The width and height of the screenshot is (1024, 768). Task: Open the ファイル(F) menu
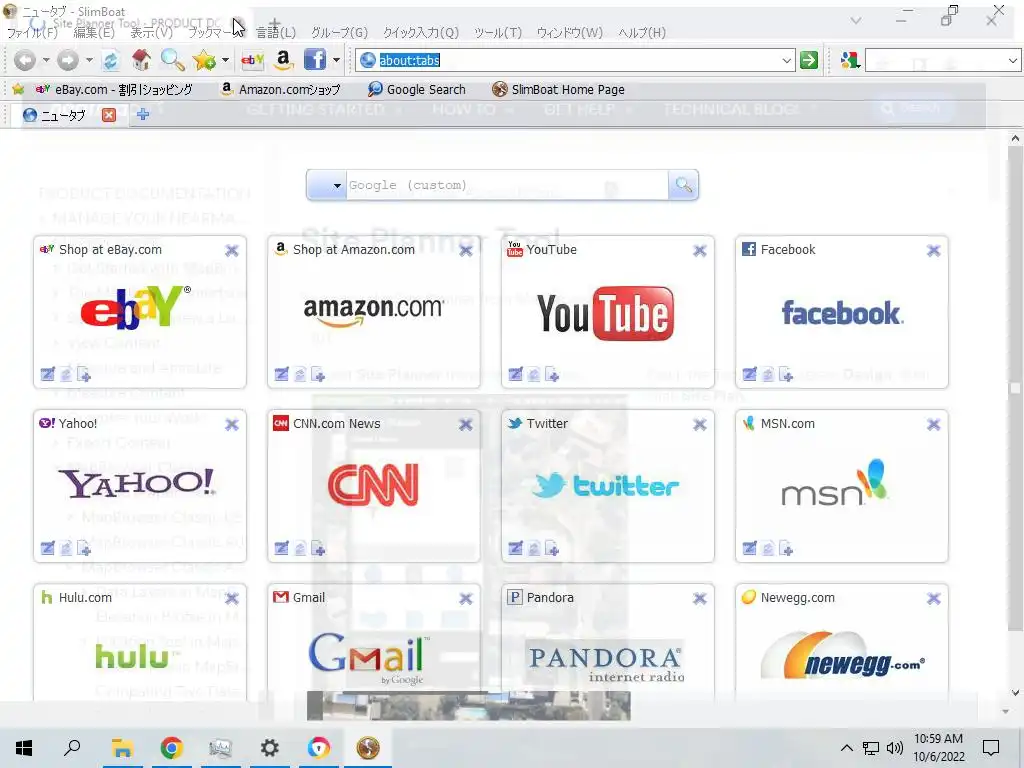[32, 33]
